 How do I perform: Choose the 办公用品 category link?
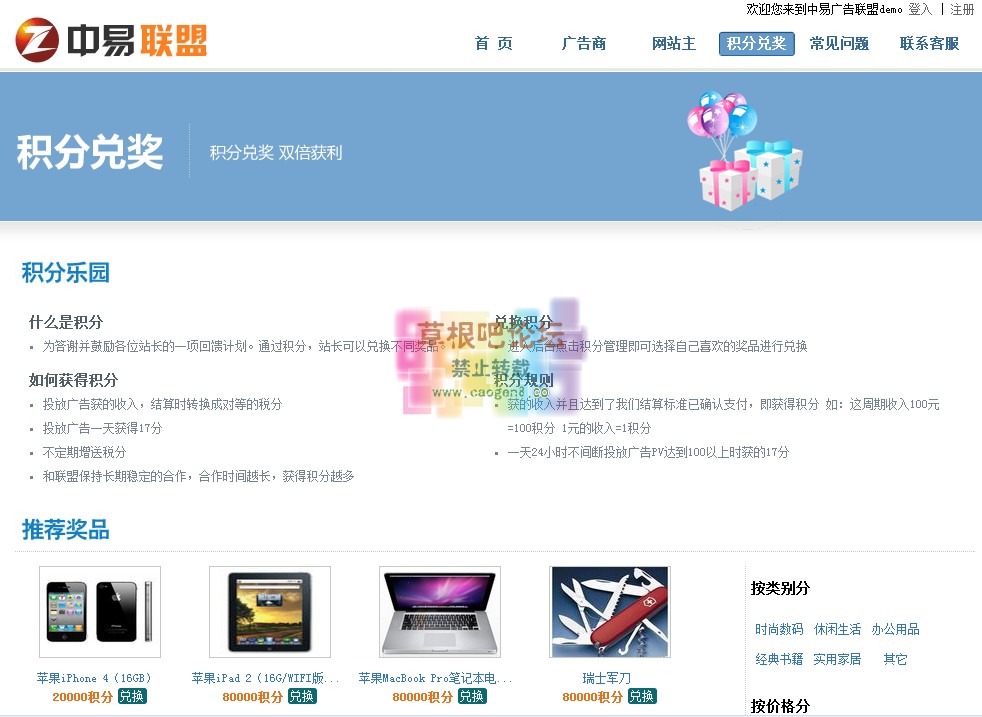pos(895,630)
